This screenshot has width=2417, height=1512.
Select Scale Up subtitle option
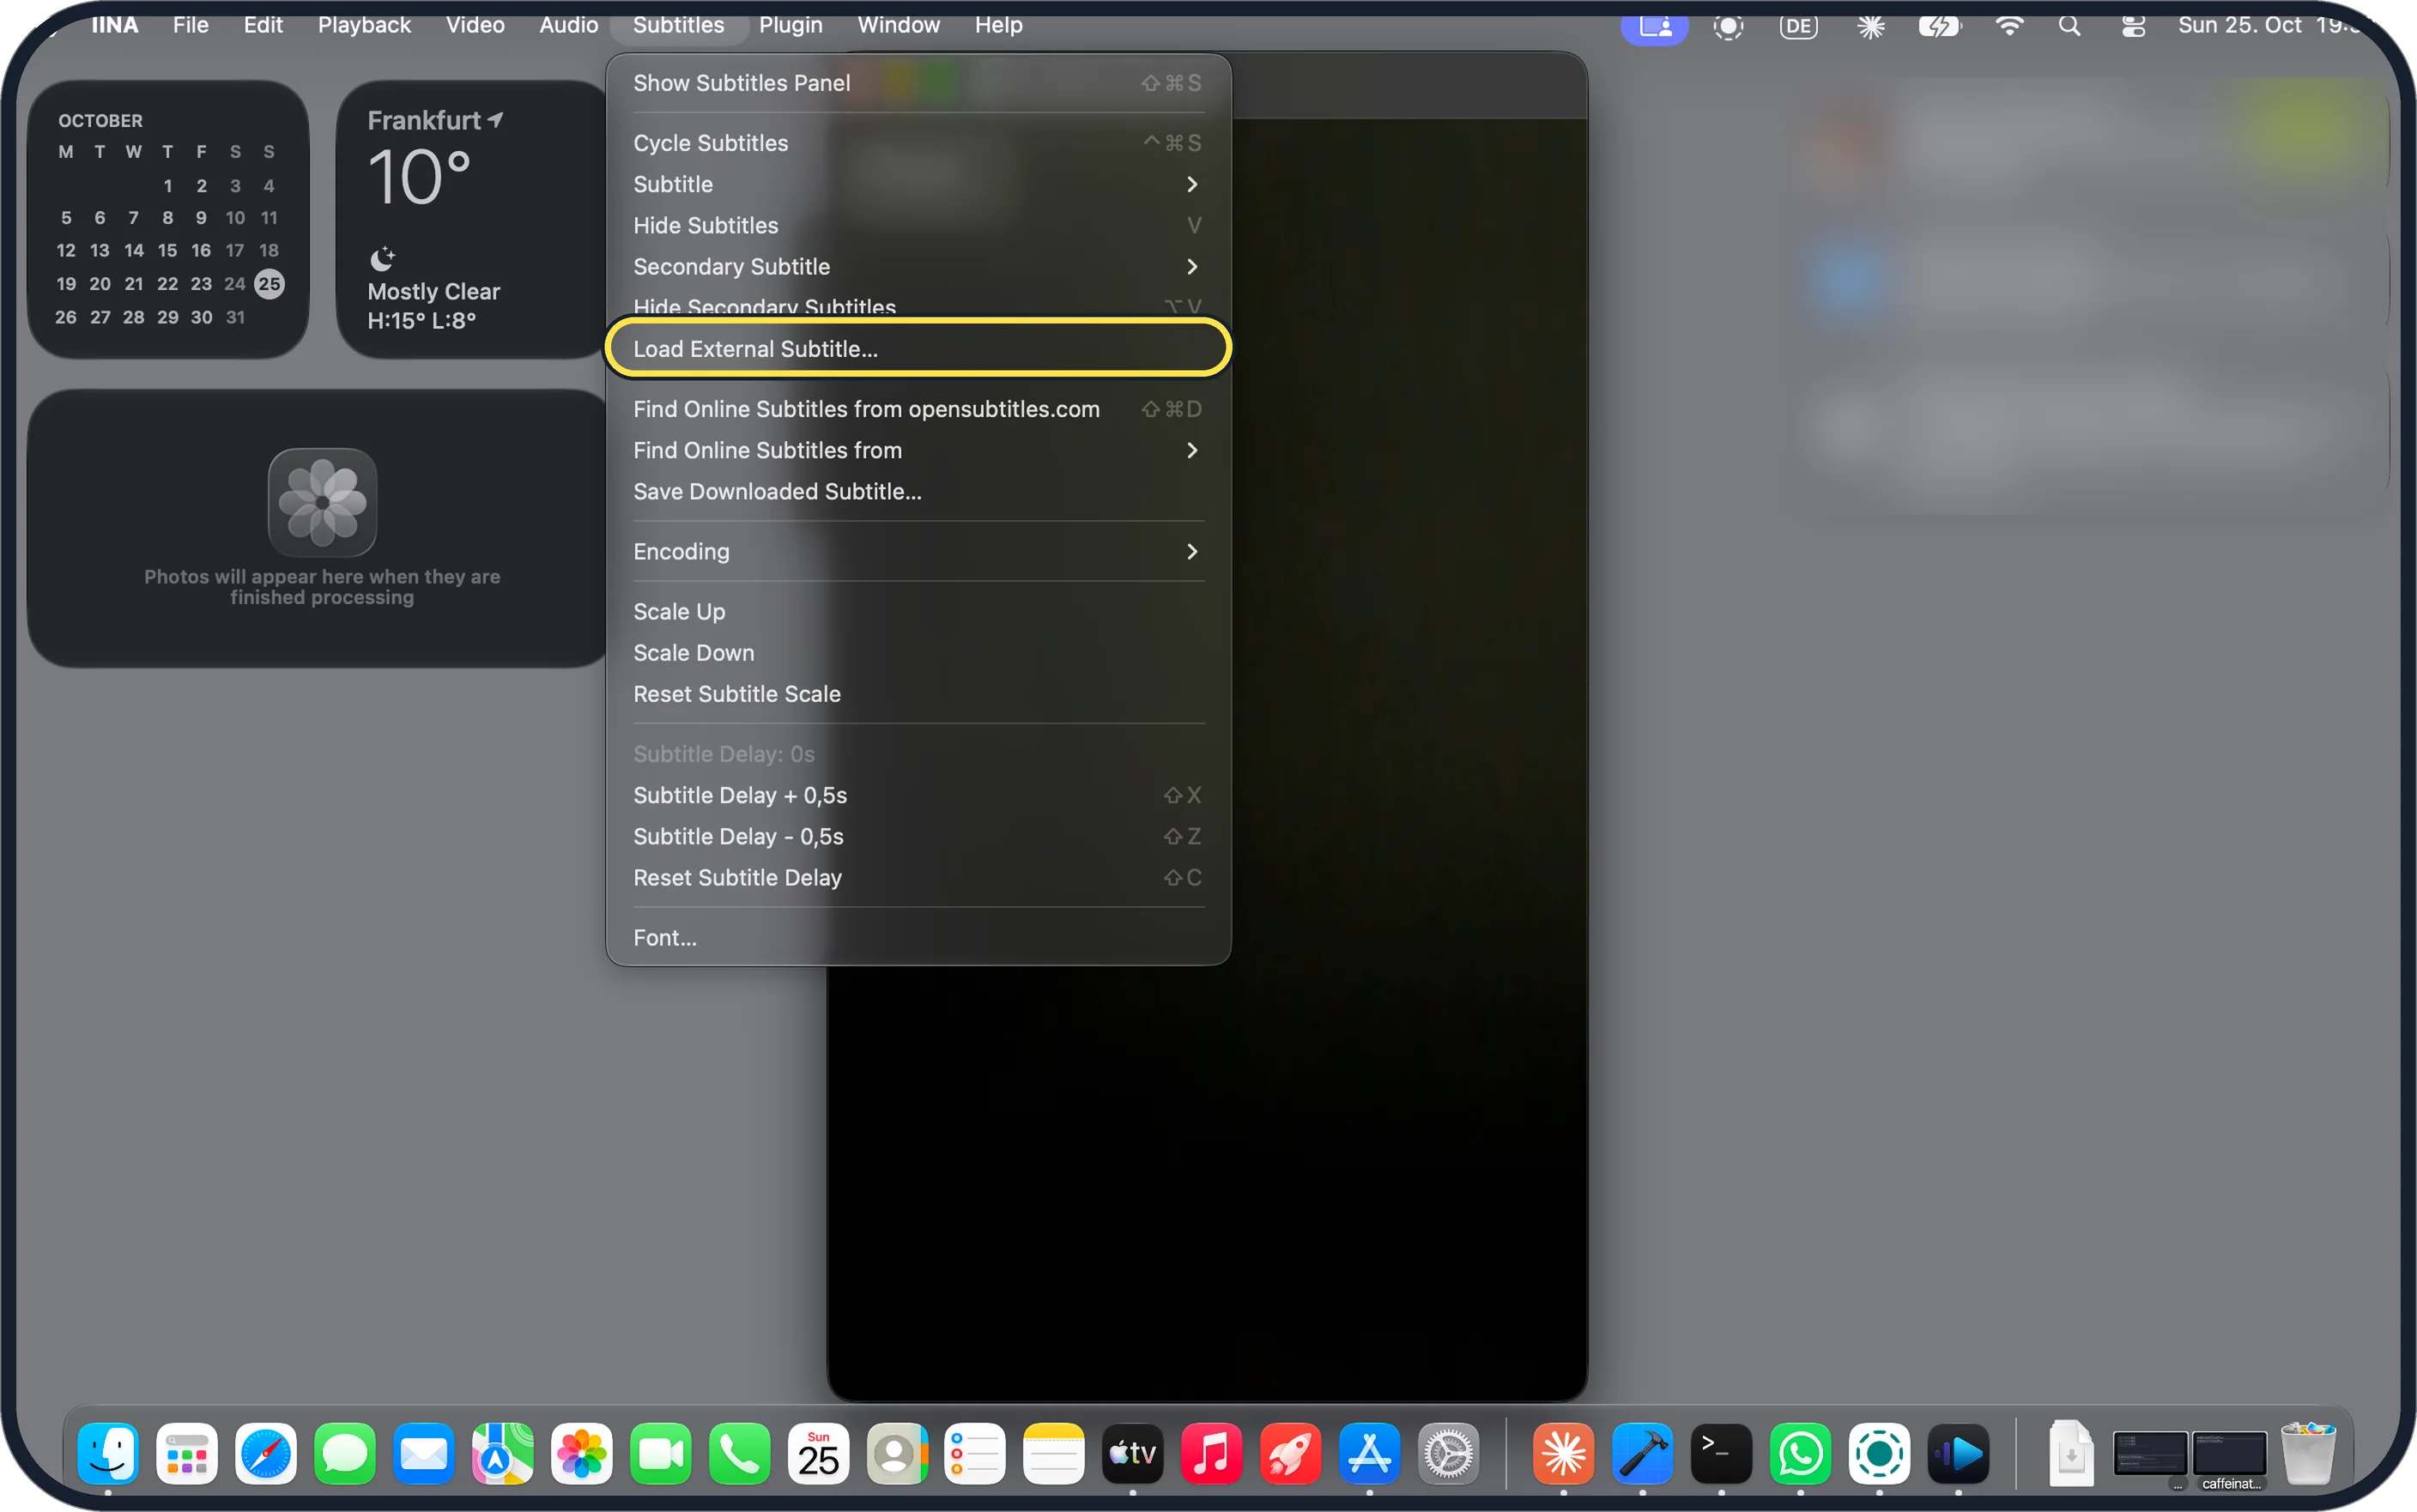pos(918,612)
